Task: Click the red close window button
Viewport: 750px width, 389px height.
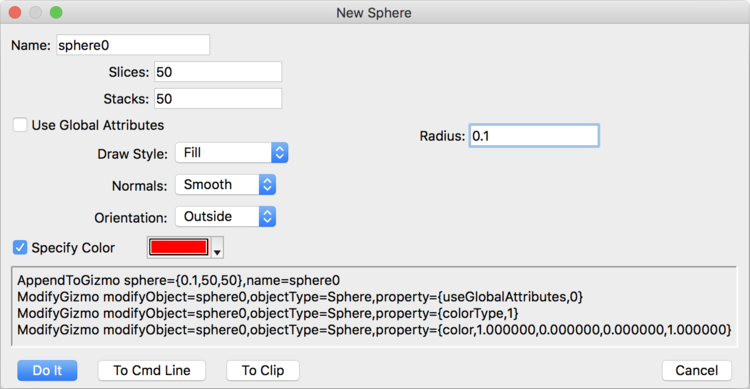Action: click(15, 12)
